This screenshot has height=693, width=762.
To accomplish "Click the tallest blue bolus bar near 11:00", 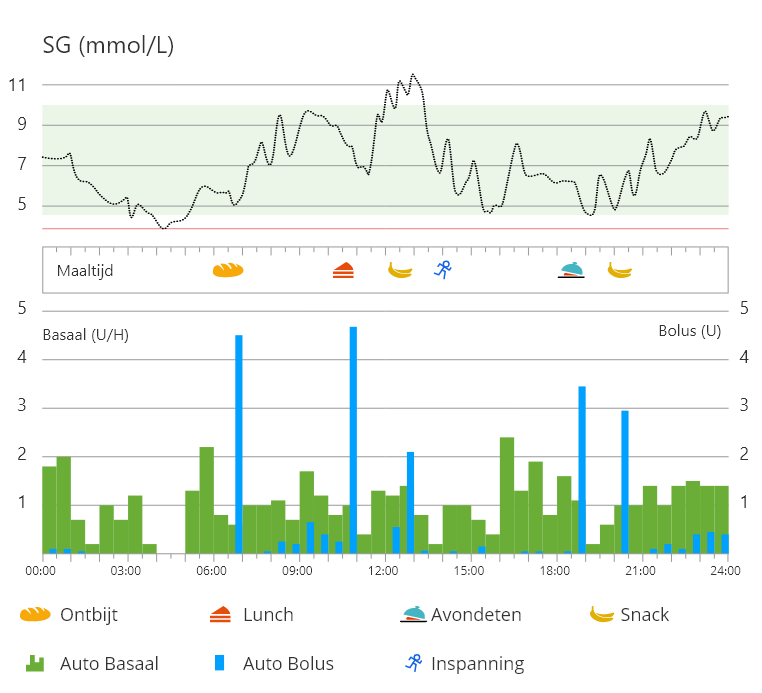I will (x=353, y=440).
